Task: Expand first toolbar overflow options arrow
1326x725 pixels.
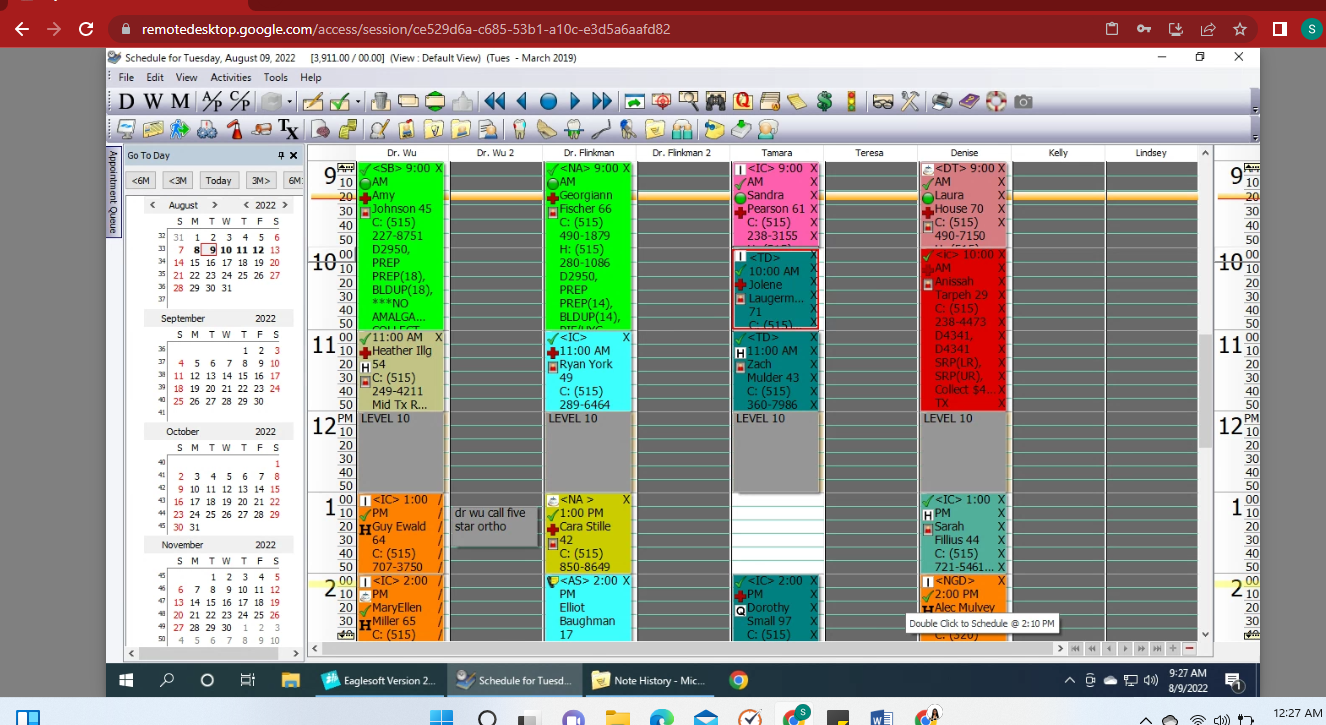Action: [1254, 101]
